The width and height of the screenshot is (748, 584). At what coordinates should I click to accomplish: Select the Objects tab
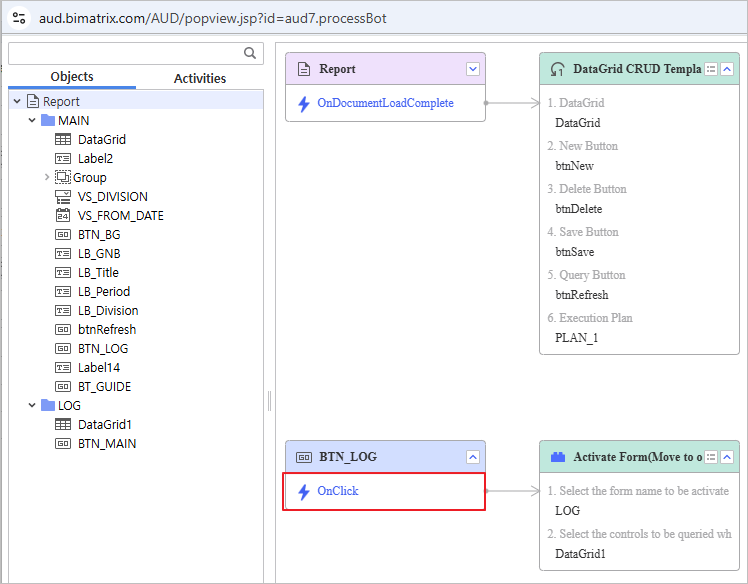pos(72,77)
